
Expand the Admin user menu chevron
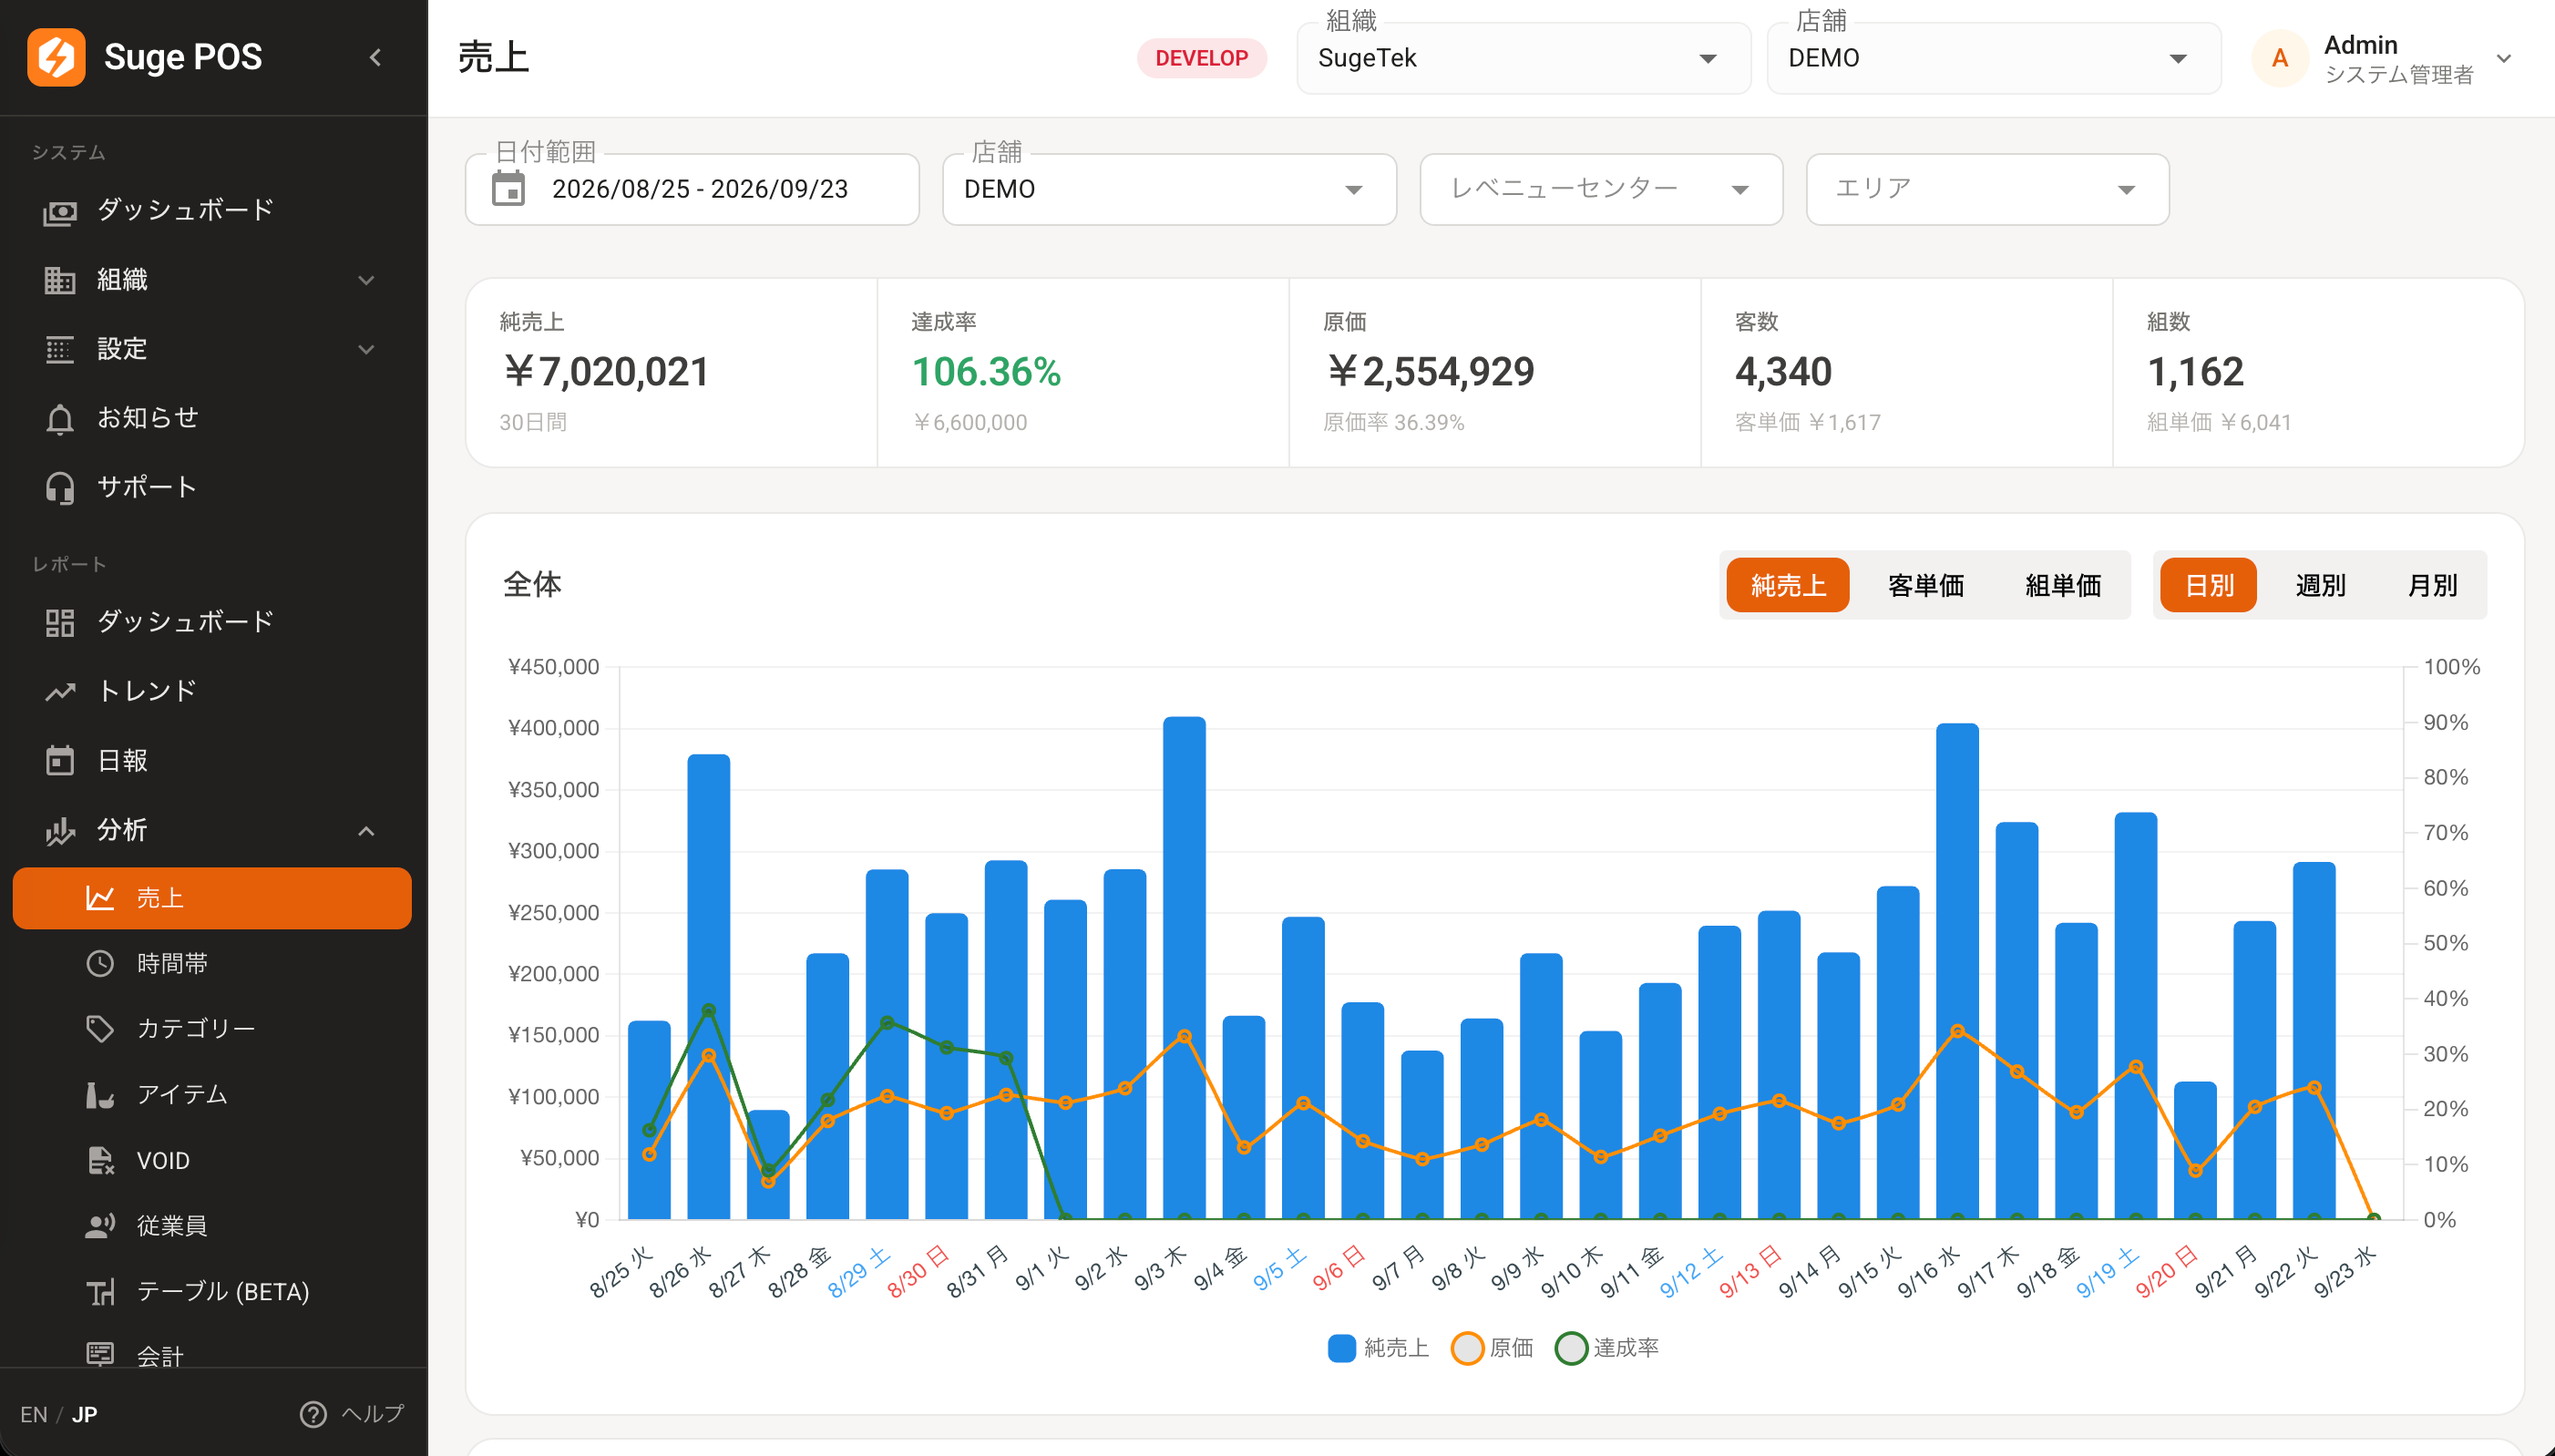(x=2504, y=58)
